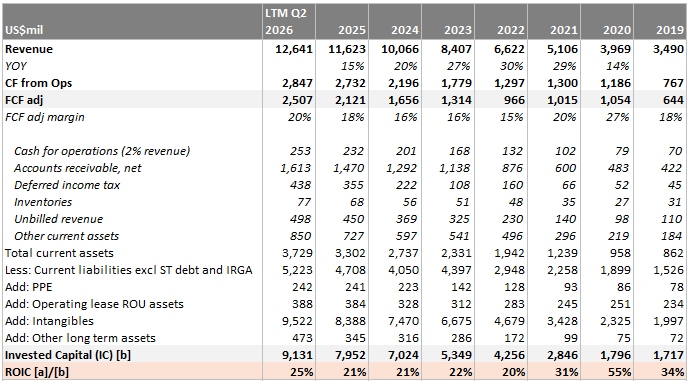Select Invested Capital value 1,717
Screen dimensions: 687x381
click(669, 355)
